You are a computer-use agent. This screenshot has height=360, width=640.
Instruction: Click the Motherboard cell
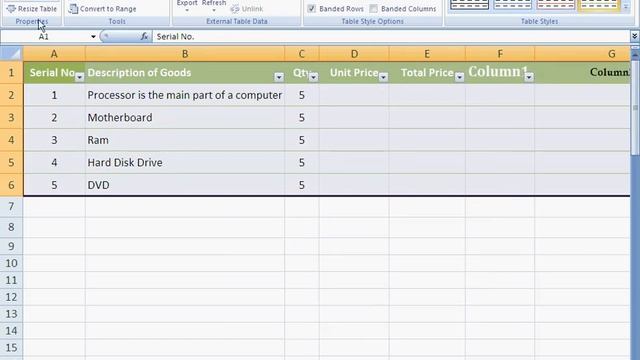point(185,118)
